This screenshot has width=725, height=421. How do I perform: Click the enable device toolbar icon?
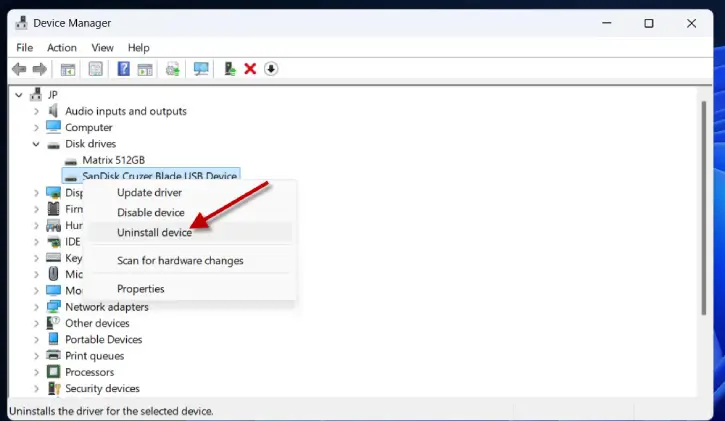point(230,69)
